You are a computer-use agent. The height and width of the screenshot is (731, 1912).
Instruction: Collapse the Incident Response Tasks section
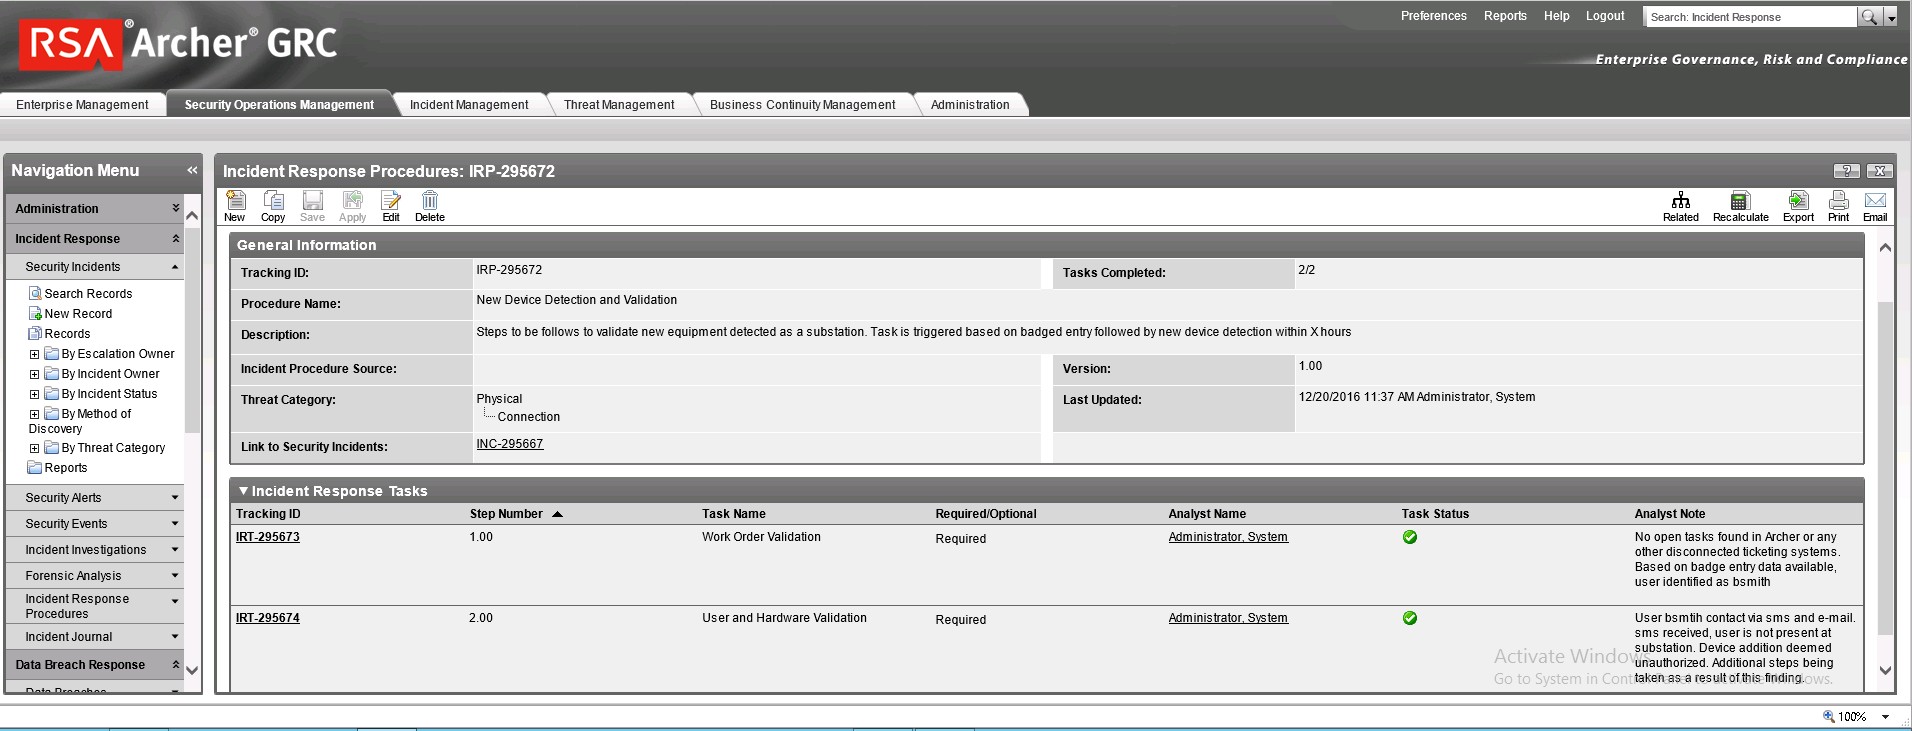[243, 491]
